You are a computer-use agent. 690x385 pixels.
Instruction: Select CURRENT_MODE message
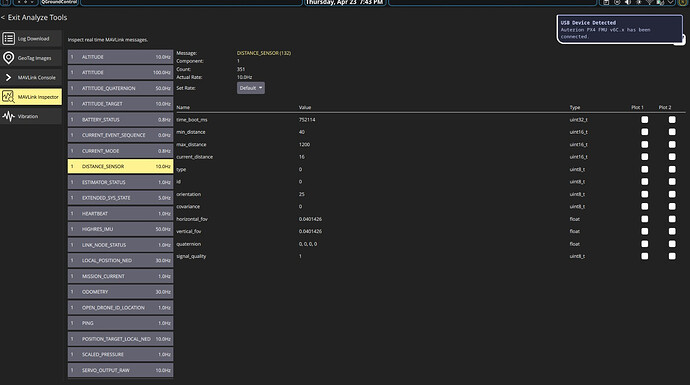(120, 151)
